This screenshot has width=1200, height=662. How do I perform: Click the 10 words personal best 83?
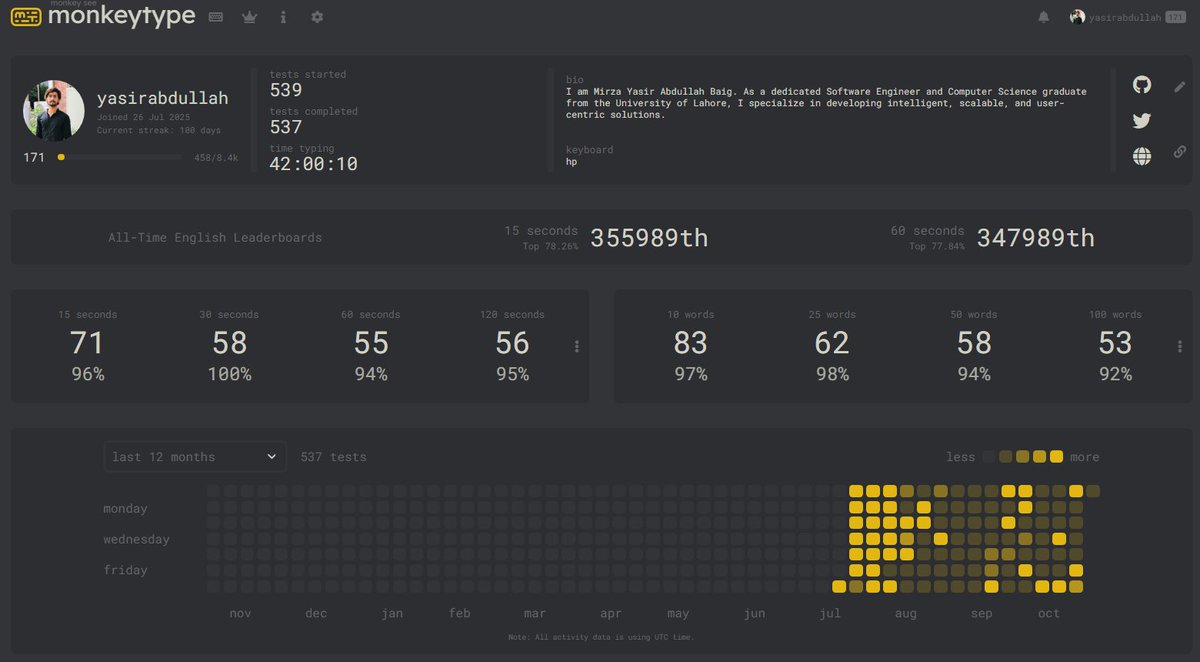[x=690, y=343]
